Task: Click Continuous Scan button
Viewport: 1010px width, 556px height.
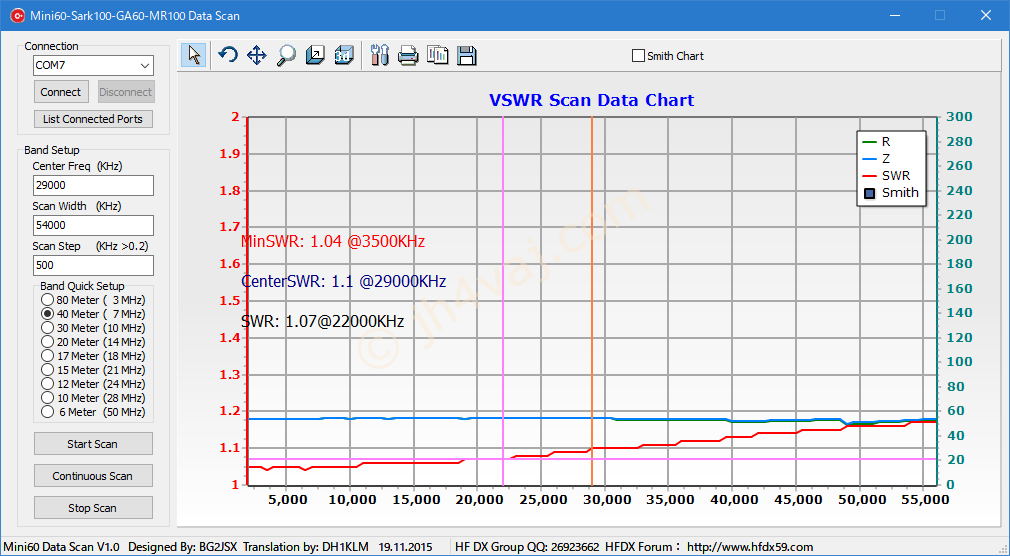Action: point(93,476)
